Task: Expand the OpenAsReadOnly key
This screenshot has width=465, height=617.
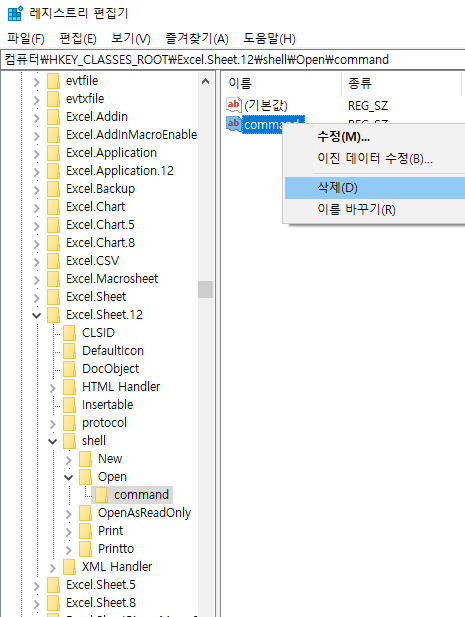Action: pyautogui.click(x=69, y=514)
